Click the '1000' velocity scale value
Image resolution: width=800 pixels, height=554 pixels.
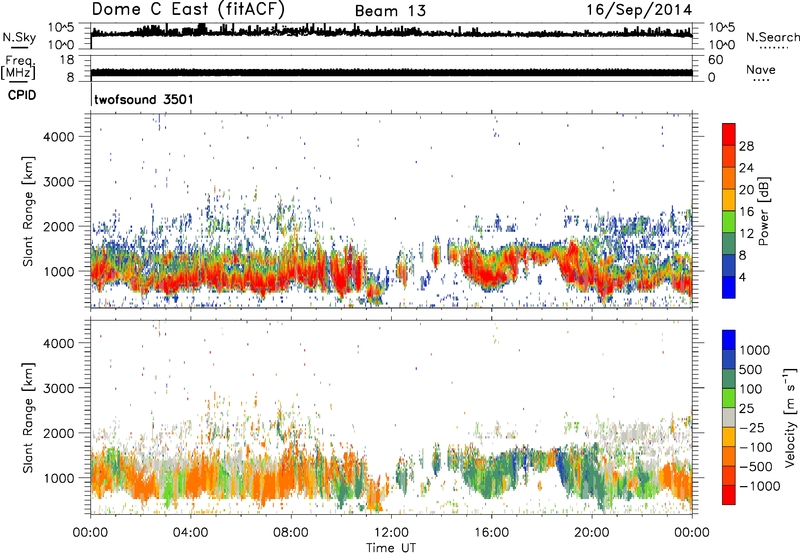coord(754,350)
